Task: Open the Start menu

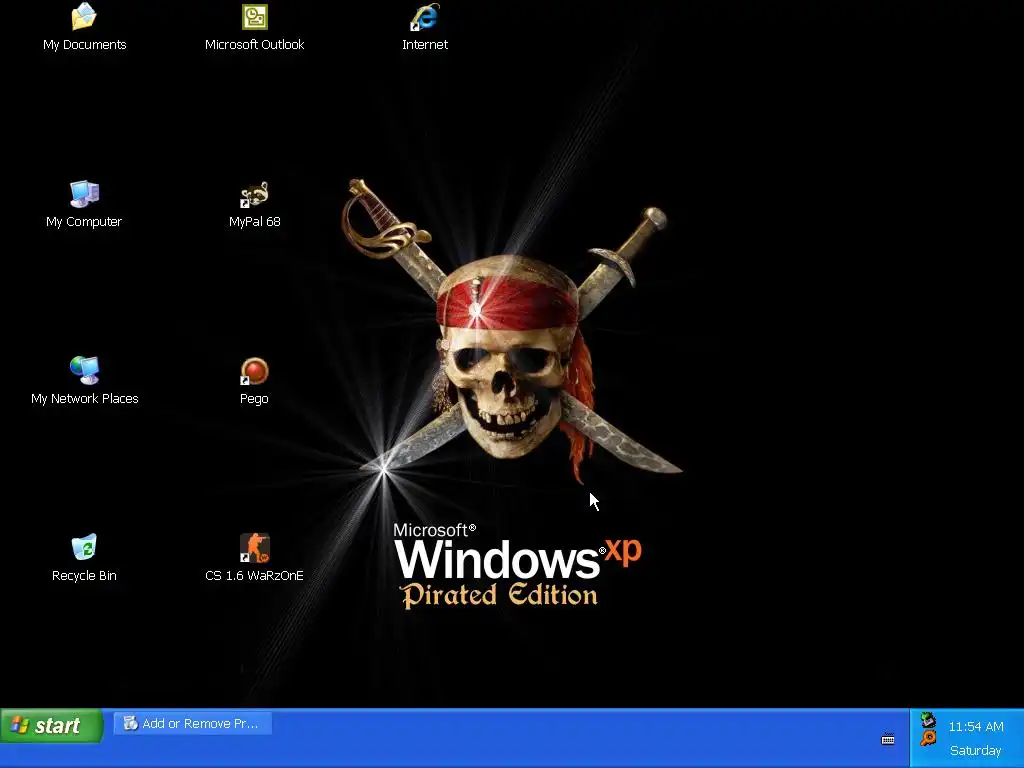Action: [52, 726]
